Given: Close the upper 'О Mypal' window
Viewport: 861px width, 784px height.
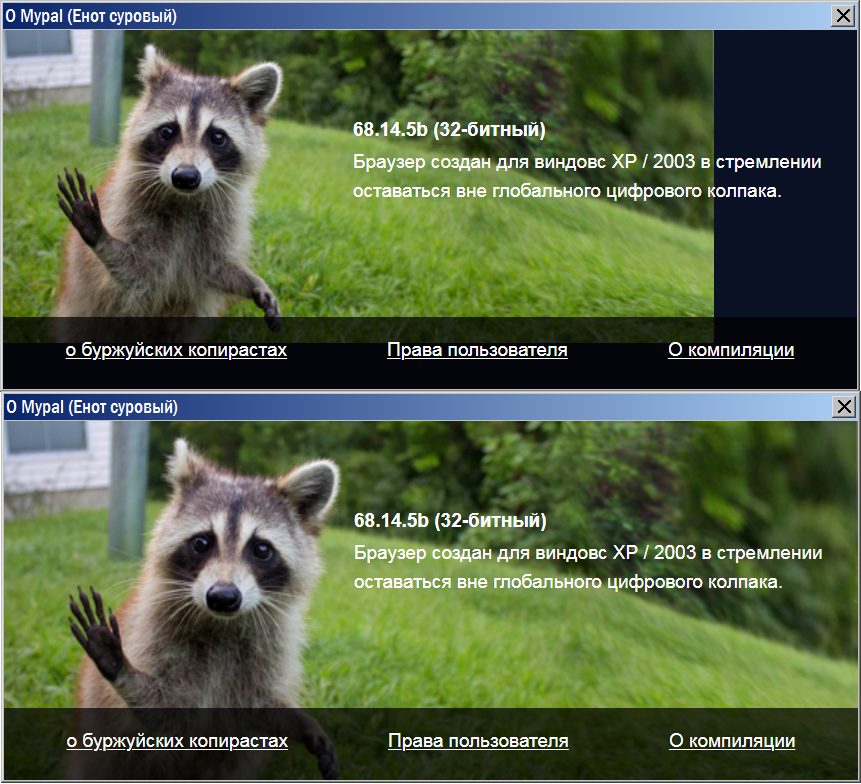Looking at the screenshot, I should 843,16.
